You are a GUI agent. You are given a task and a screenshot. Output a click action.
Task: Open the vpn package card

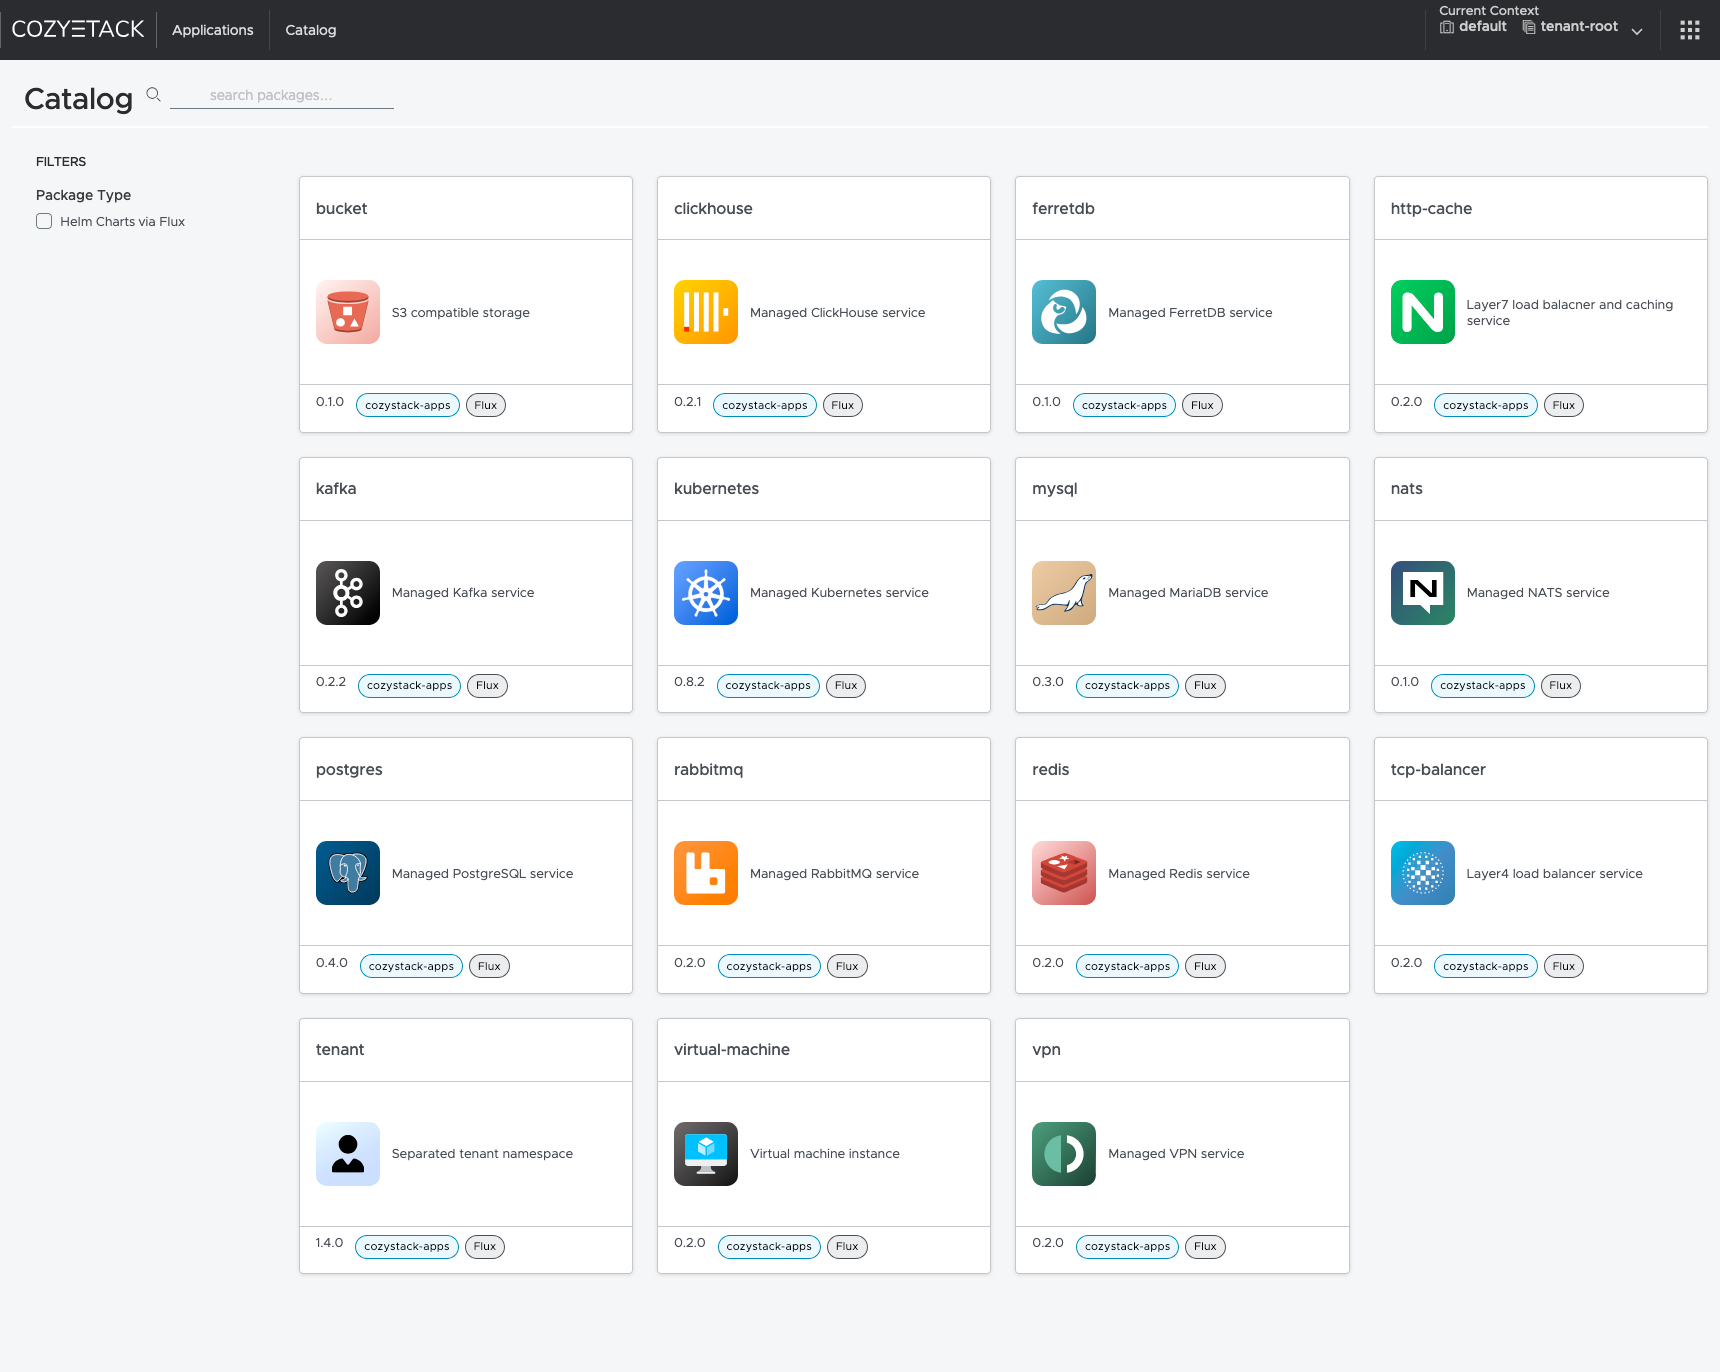[1181, 1049]
